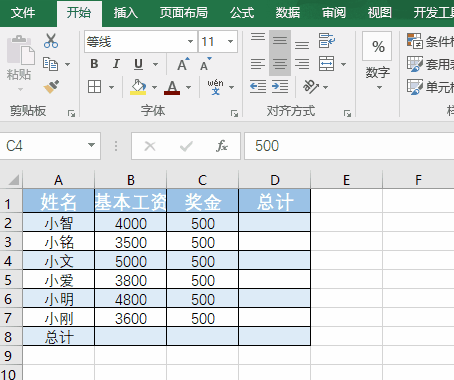Select header cell 奖金
Image resolution: width=454 pixels, height=380 pixels.
point(203,201)
